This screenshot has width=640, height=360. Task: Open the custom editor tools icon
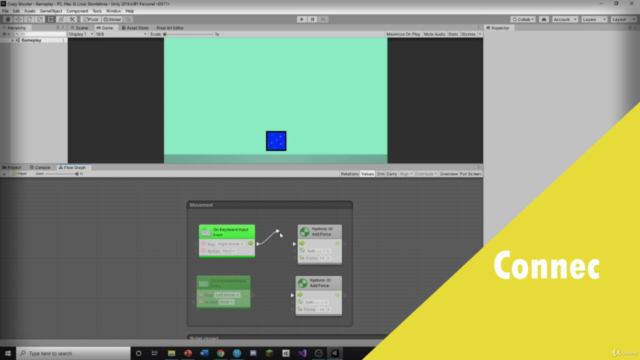(x=72, y=19)
